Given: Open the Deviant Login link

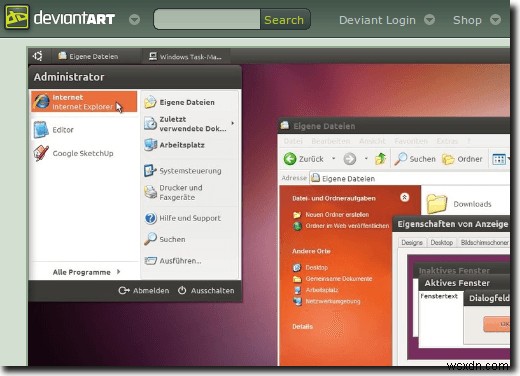Looking at the screenshot, I should (x=377, y=20).
